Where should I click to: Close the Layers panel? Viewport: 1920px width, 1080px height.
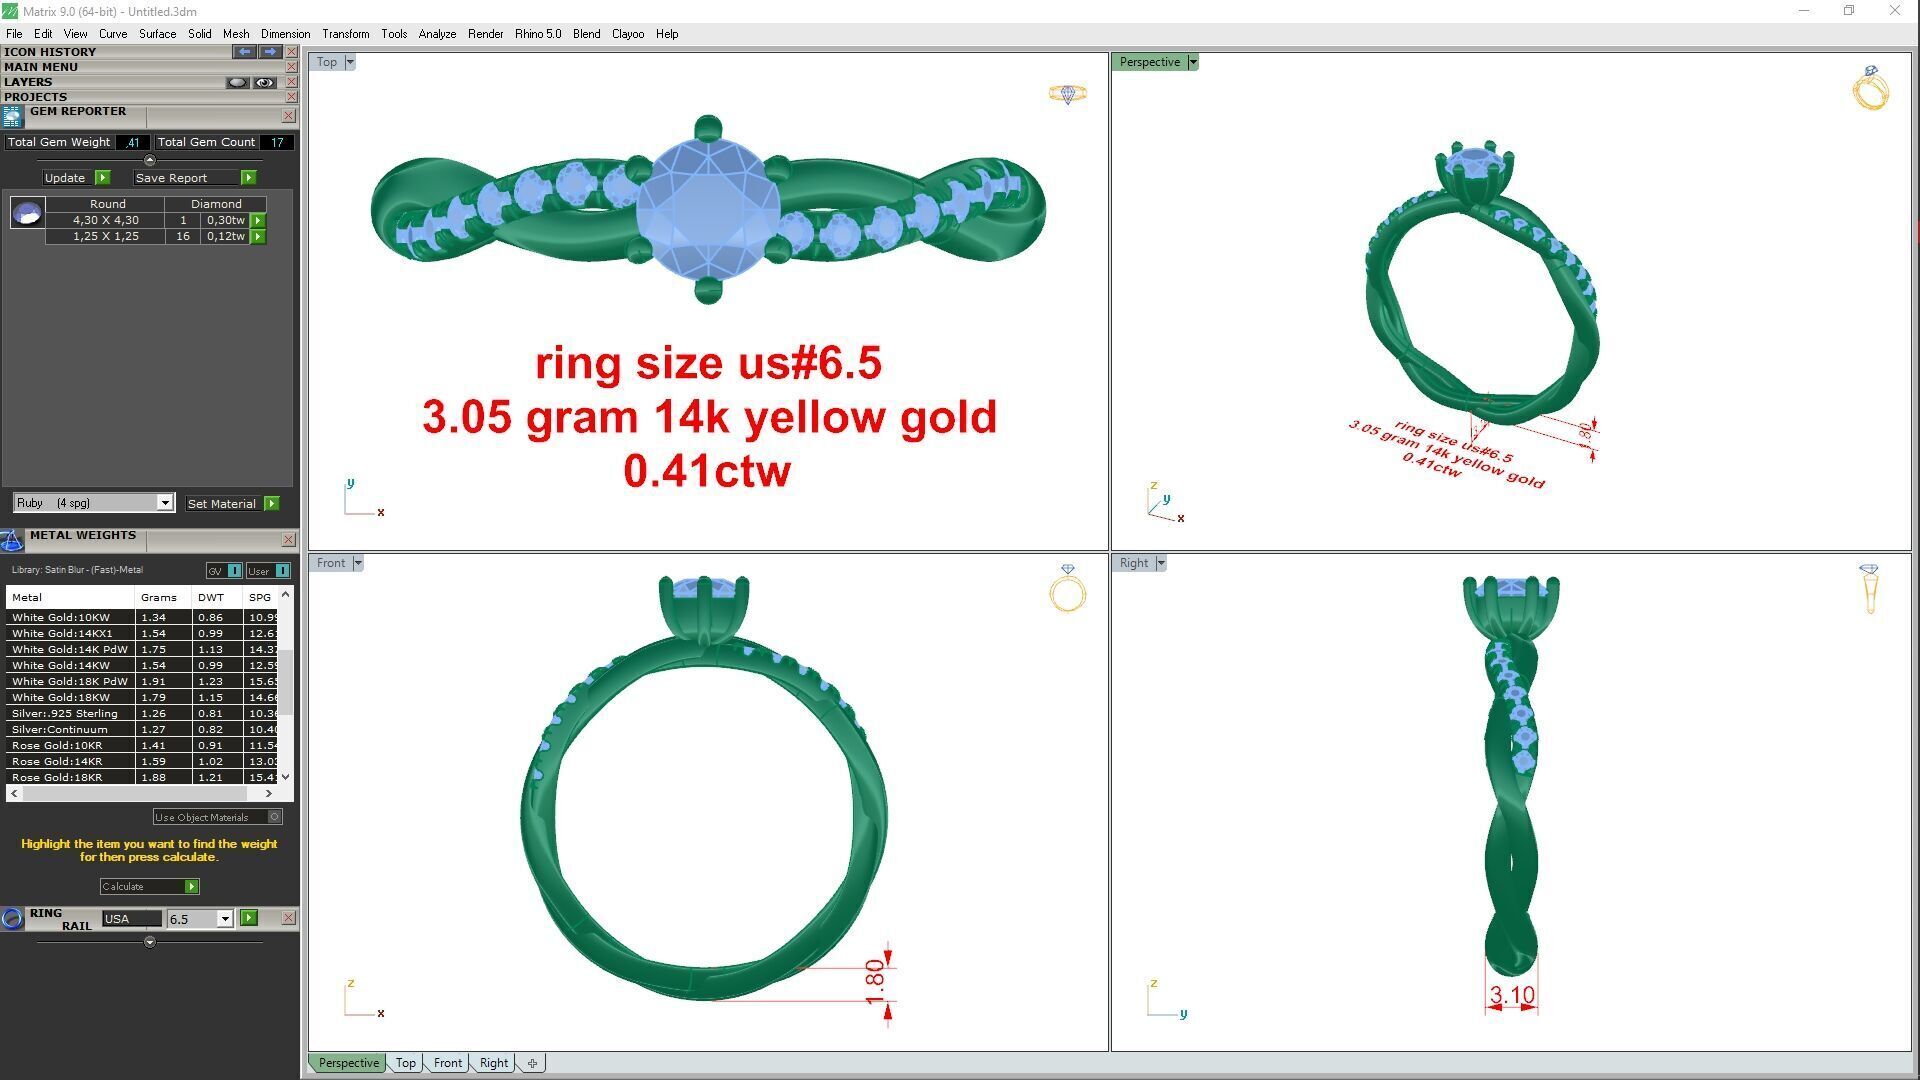[291, 82]
